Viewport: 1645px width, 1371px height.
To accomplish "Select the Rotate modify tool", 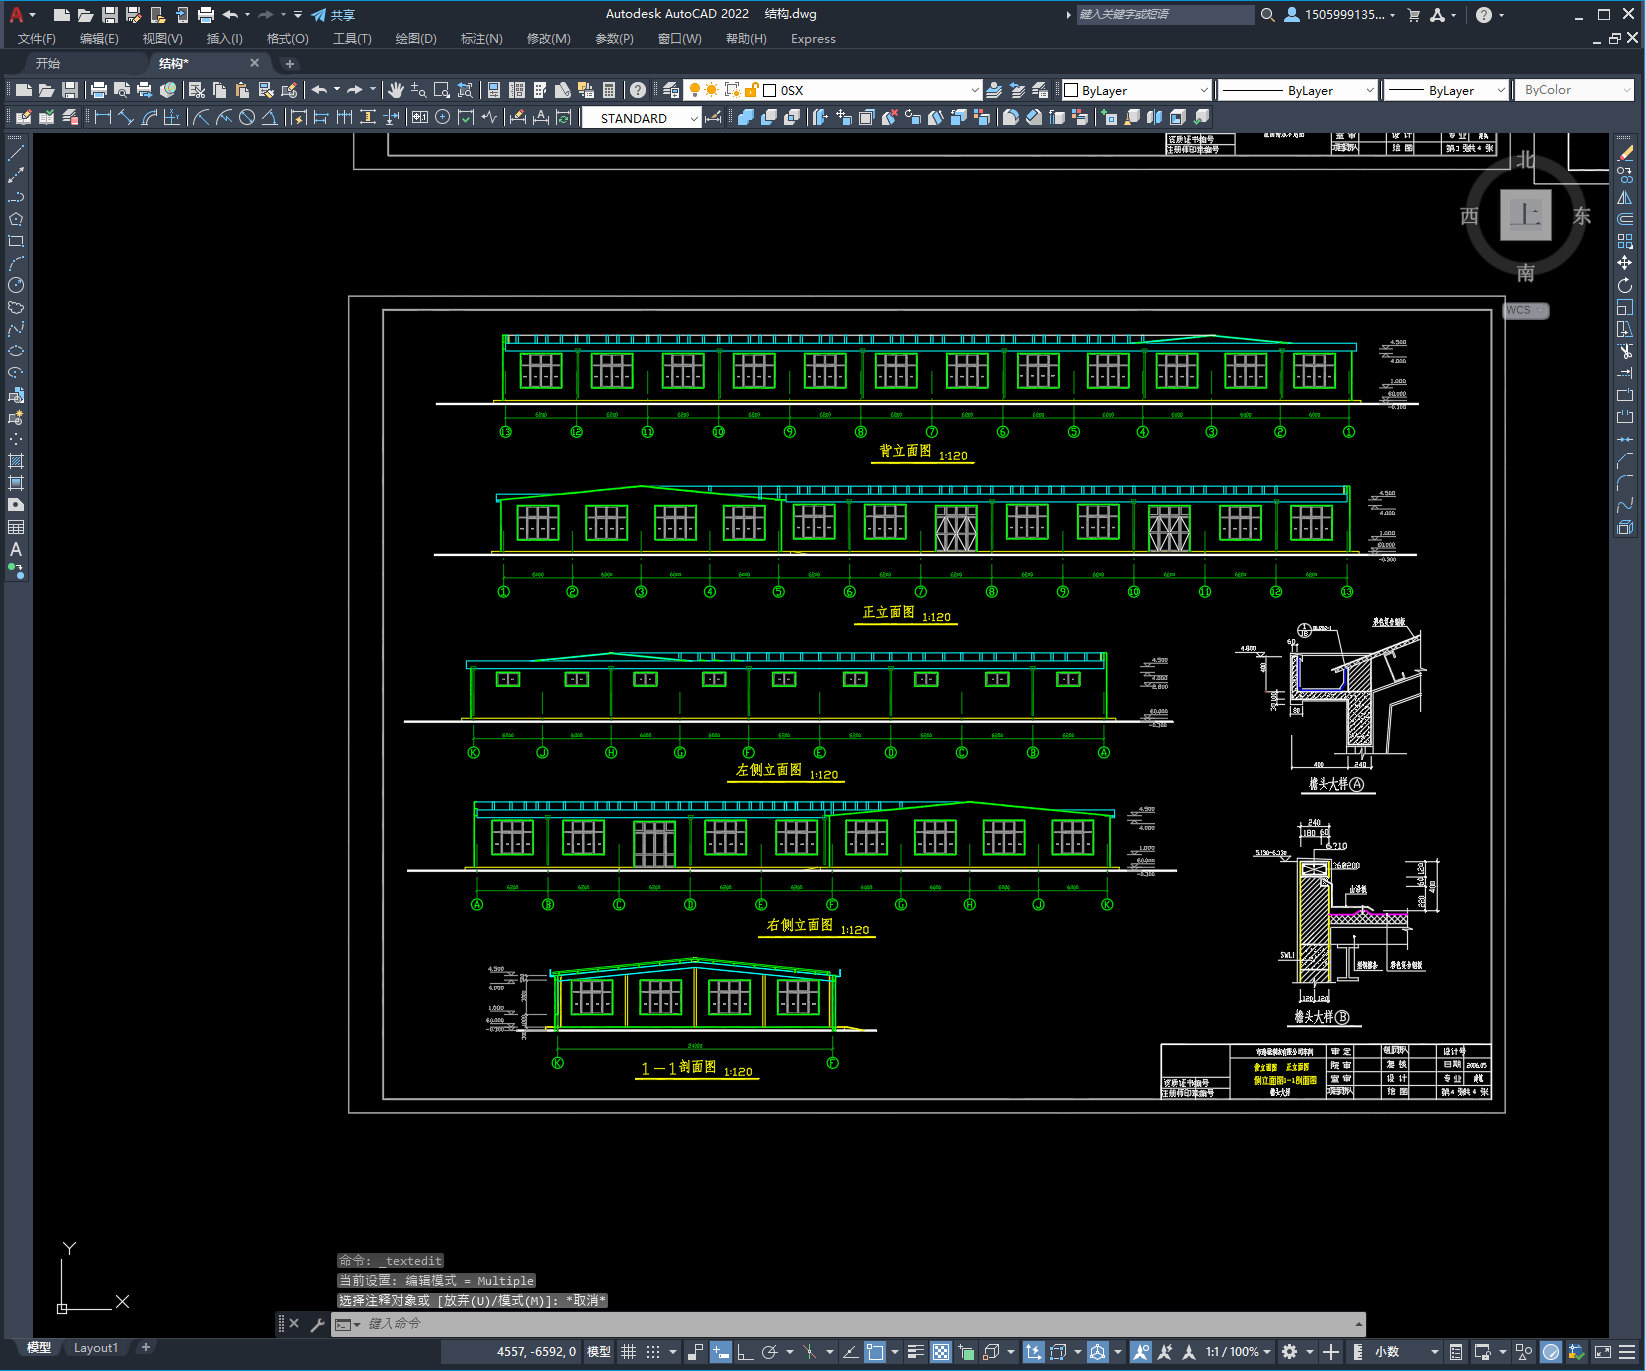I will click(1625, 285).
